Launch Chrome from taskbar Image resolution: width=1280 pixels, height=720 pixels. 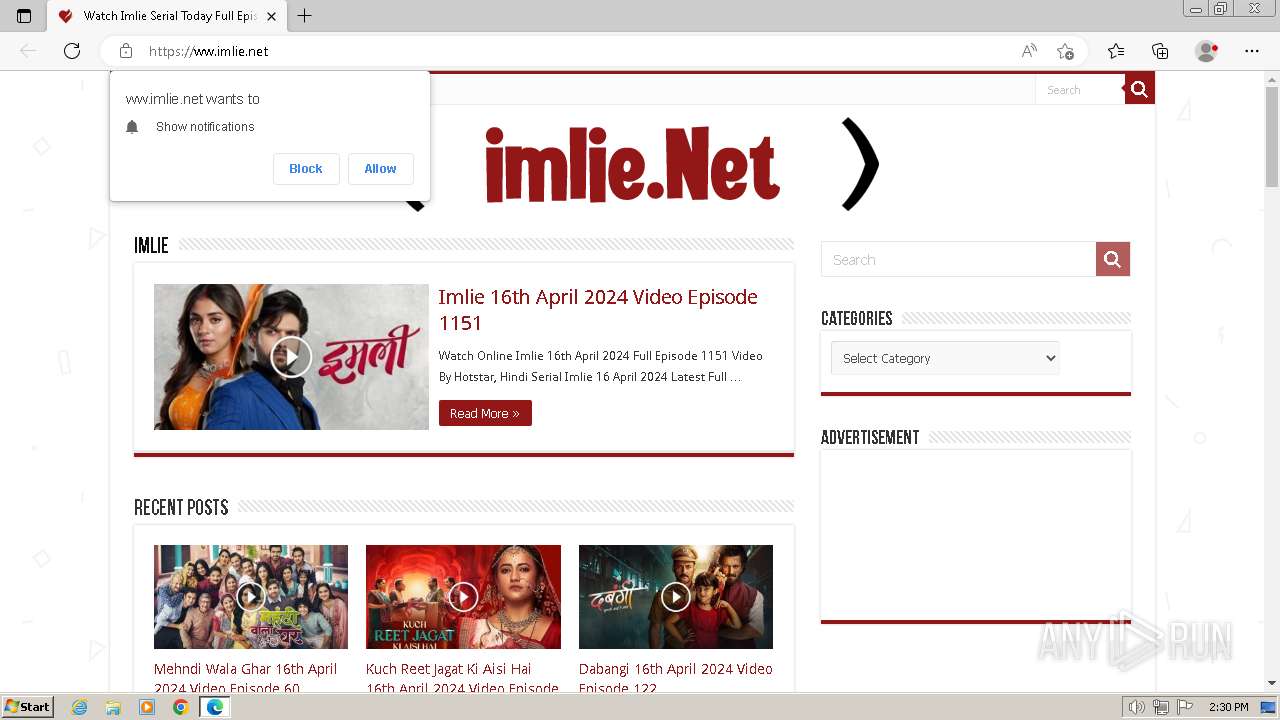(x=181, y=707)
